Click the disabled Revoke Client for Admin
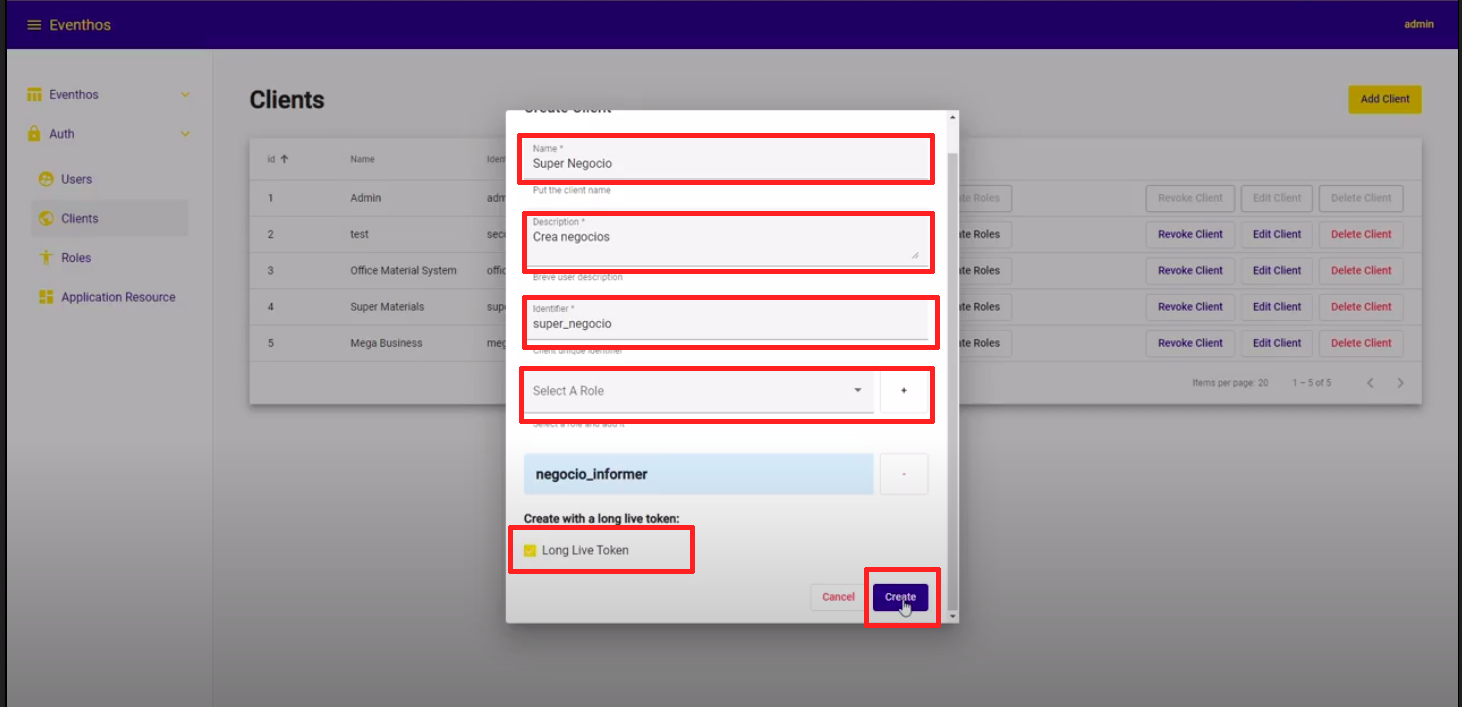1462x707 pixels. 1190,198
